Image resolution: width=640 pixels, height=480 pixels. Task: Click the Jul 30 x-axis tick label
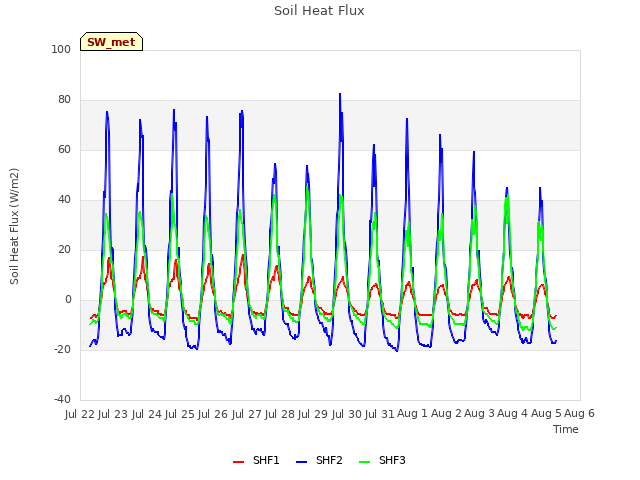pyautogui.click(x=347, y=414)
